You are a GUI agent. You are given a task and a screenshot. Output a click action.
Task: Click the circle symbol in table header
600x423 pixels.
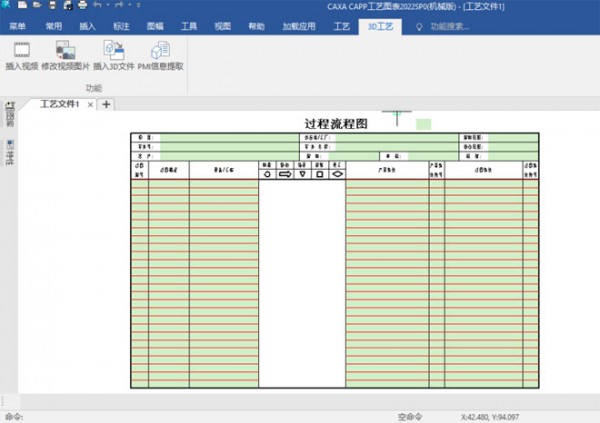coord(267,174)
